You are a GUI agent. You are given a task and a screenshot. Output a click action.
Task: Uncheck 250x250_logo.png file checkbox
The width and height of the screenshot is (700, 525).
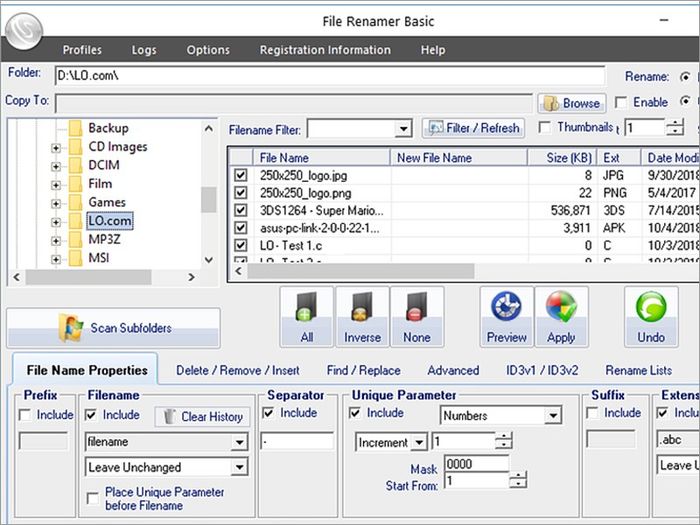241,192
